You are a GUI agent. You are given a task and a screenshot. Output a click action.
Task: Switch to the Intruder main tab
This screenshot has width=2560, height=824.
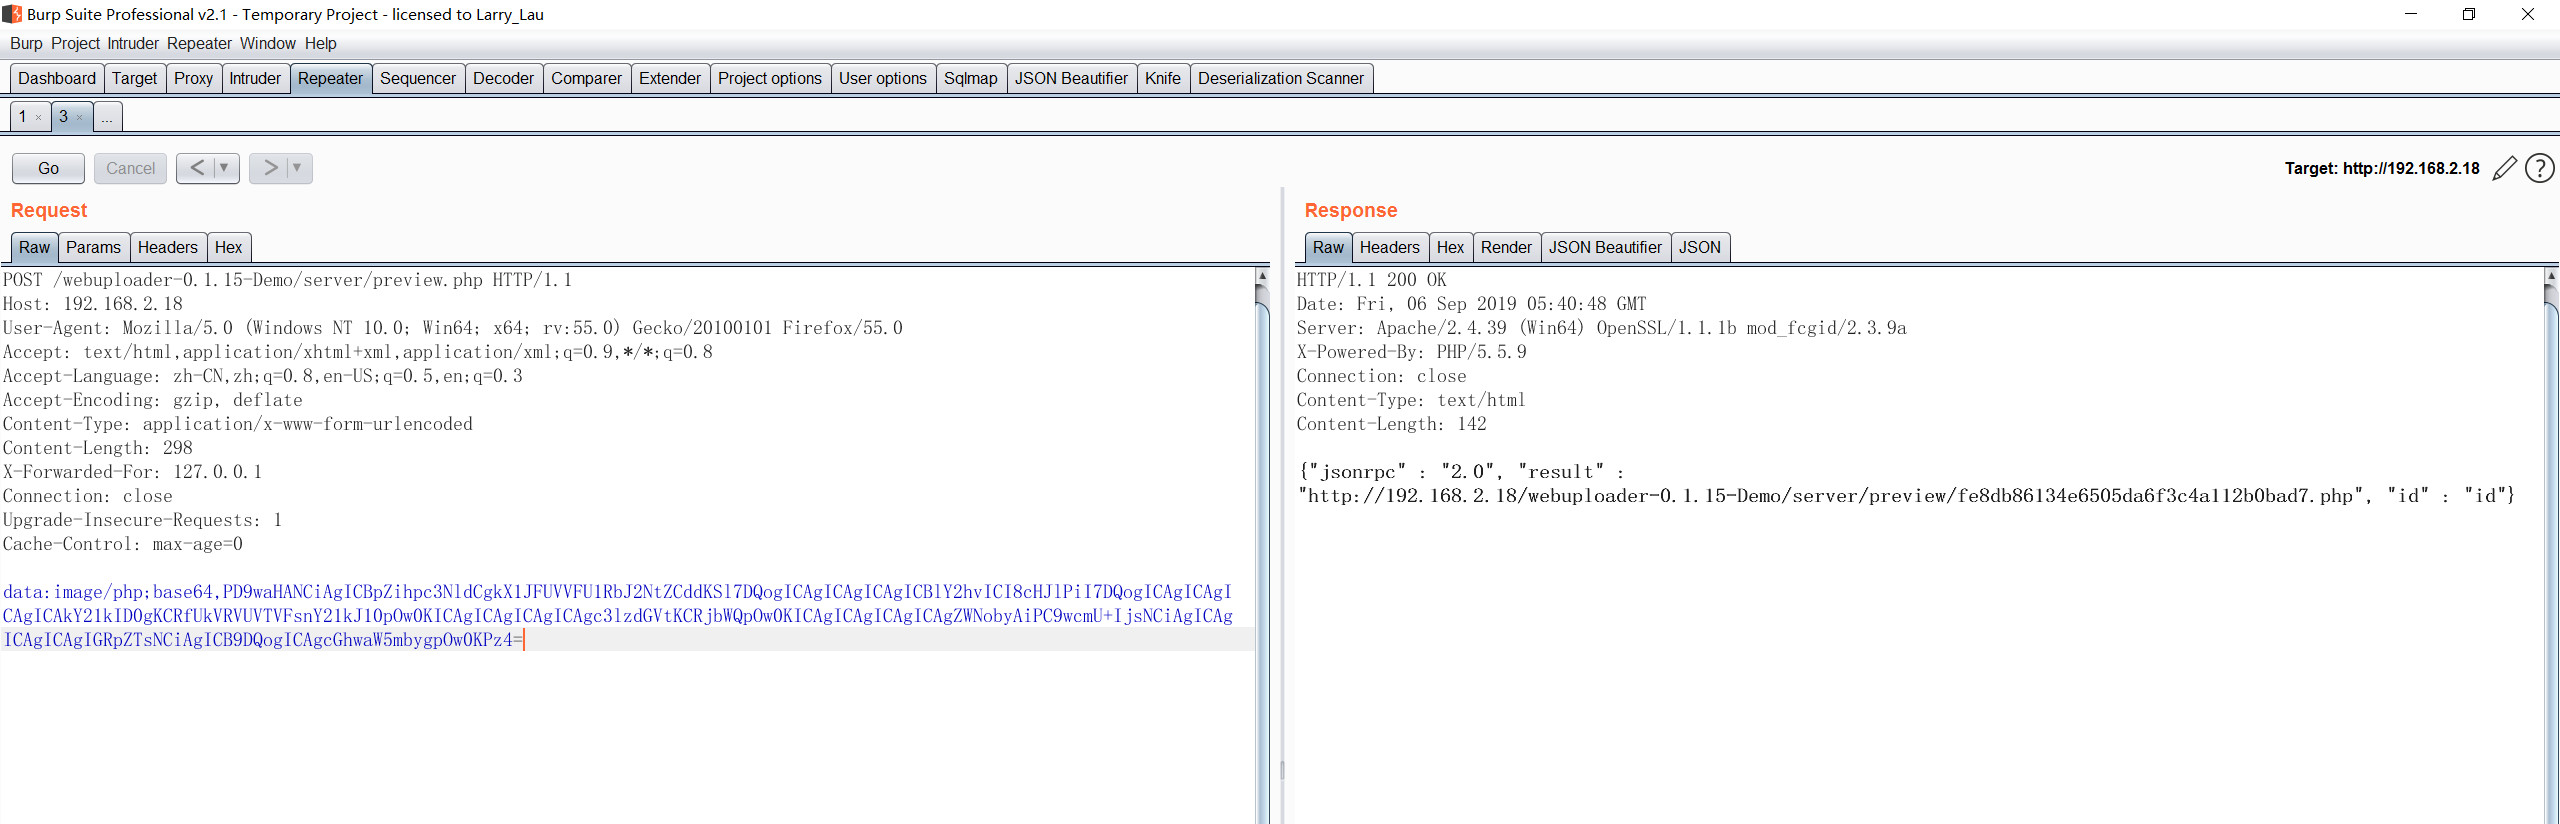255,79
